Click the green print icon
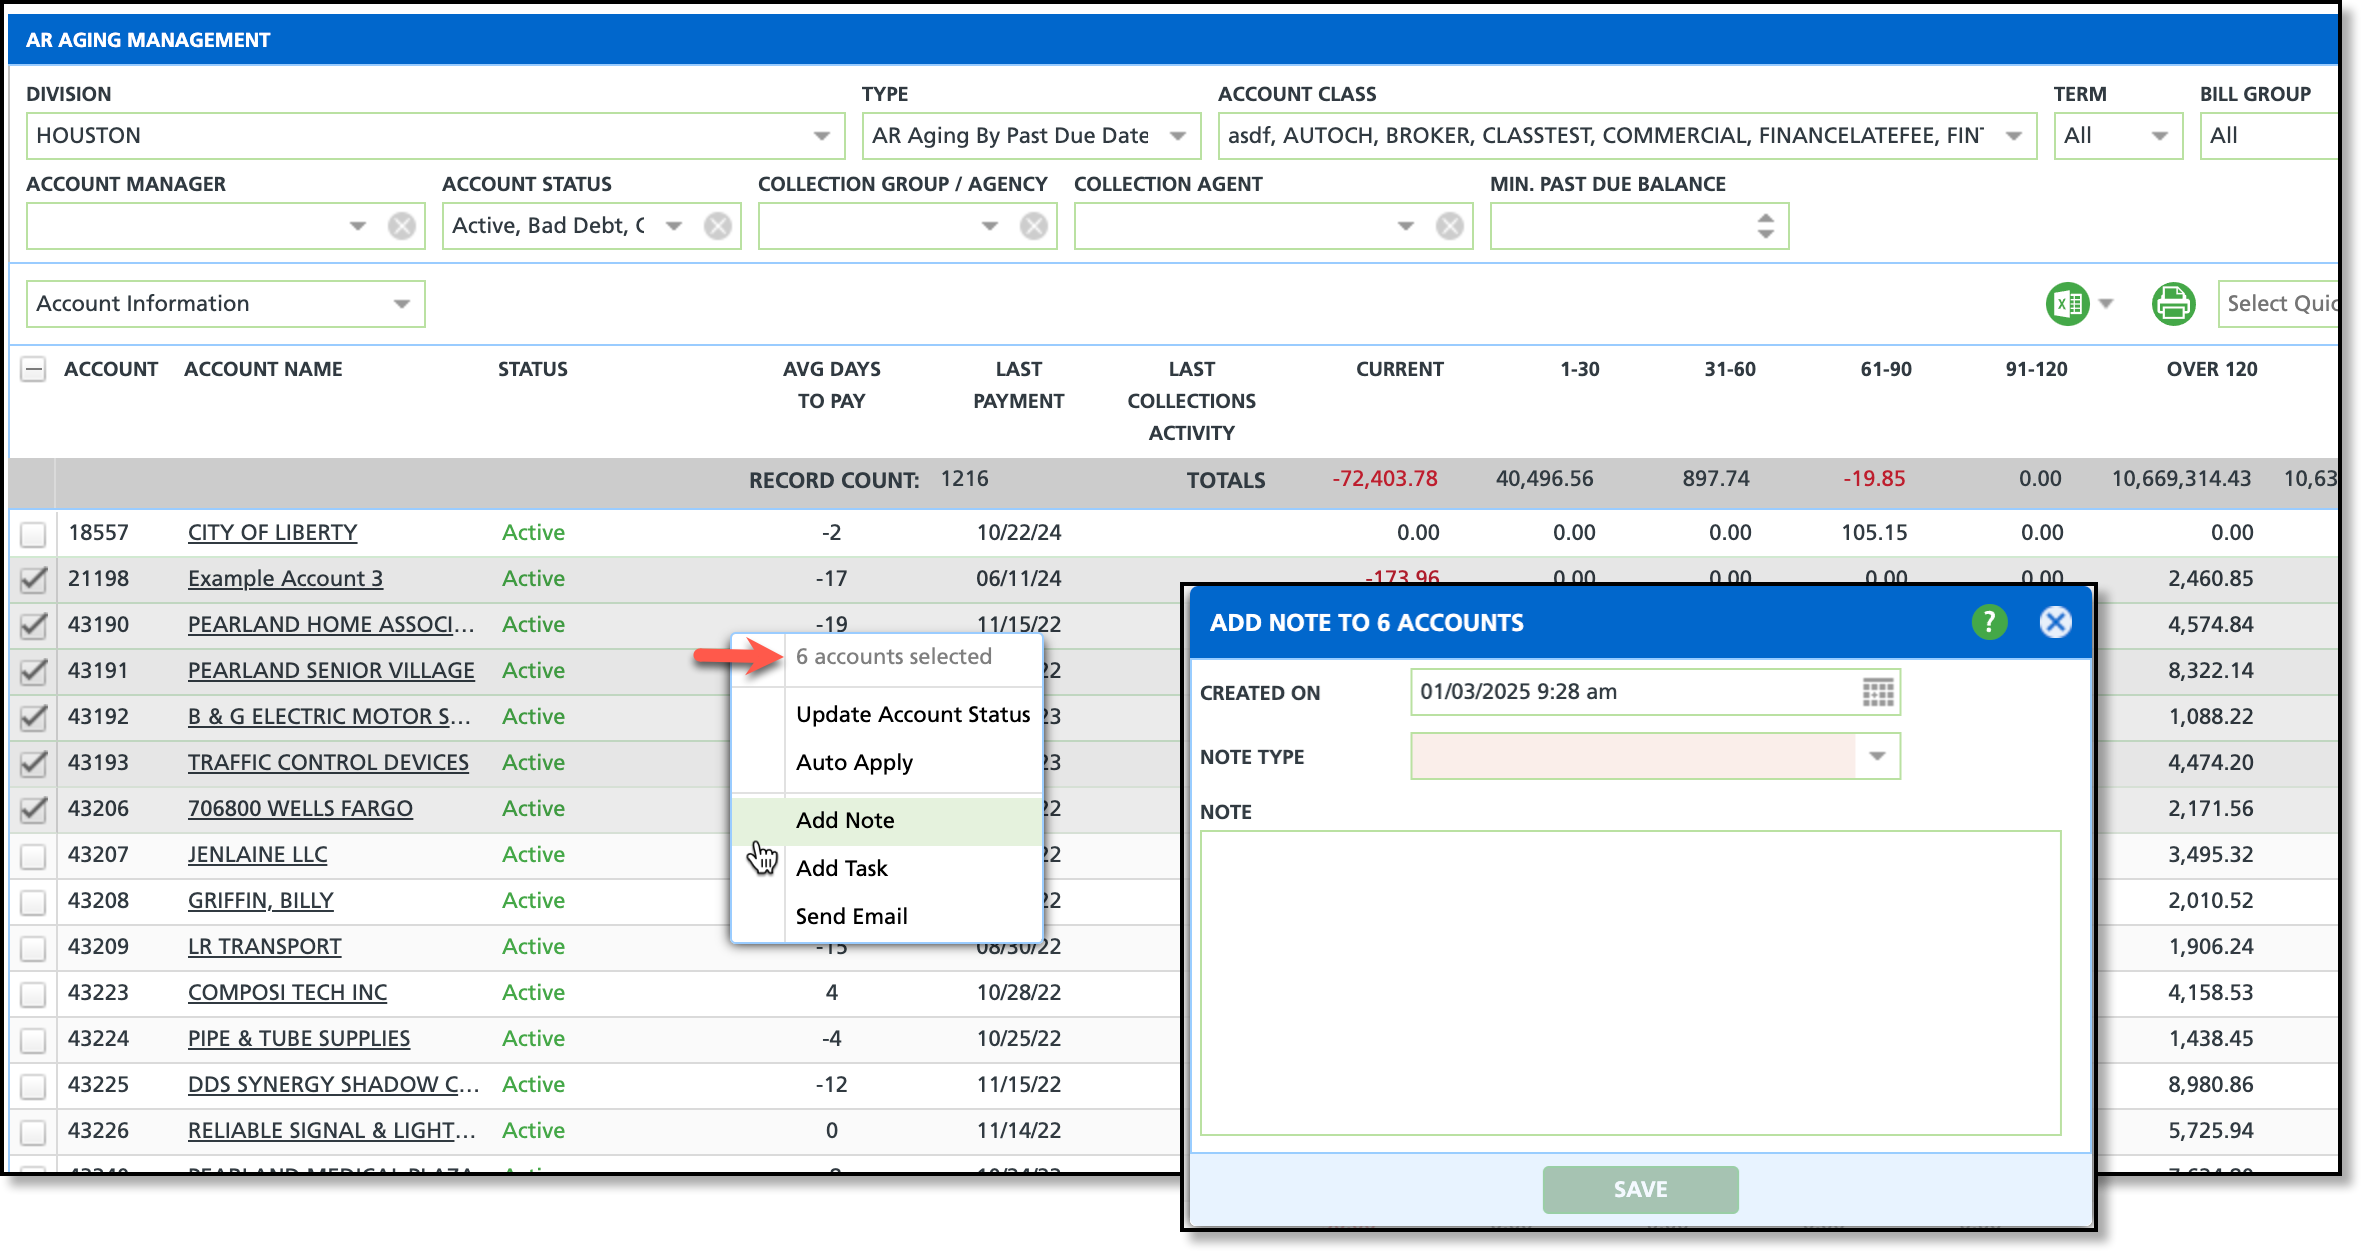The height and width of the screenshot is (1252, 2362). (x=2172, y=304)
